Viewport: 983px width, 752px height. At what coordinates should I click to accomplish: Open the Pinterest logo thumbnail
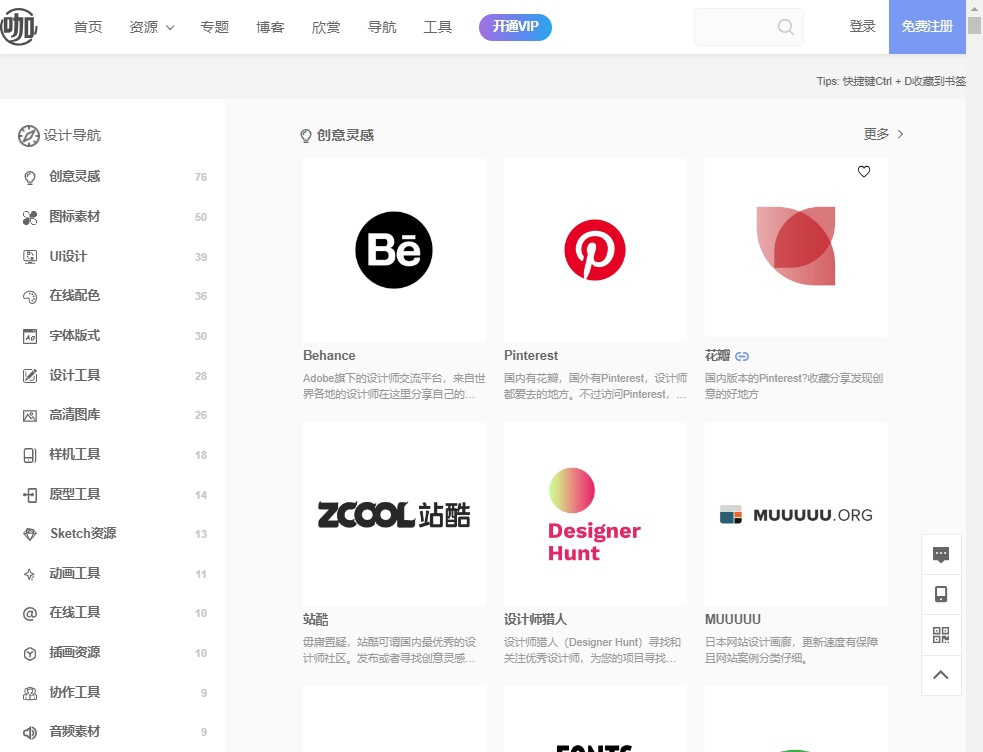coord(595,249)
